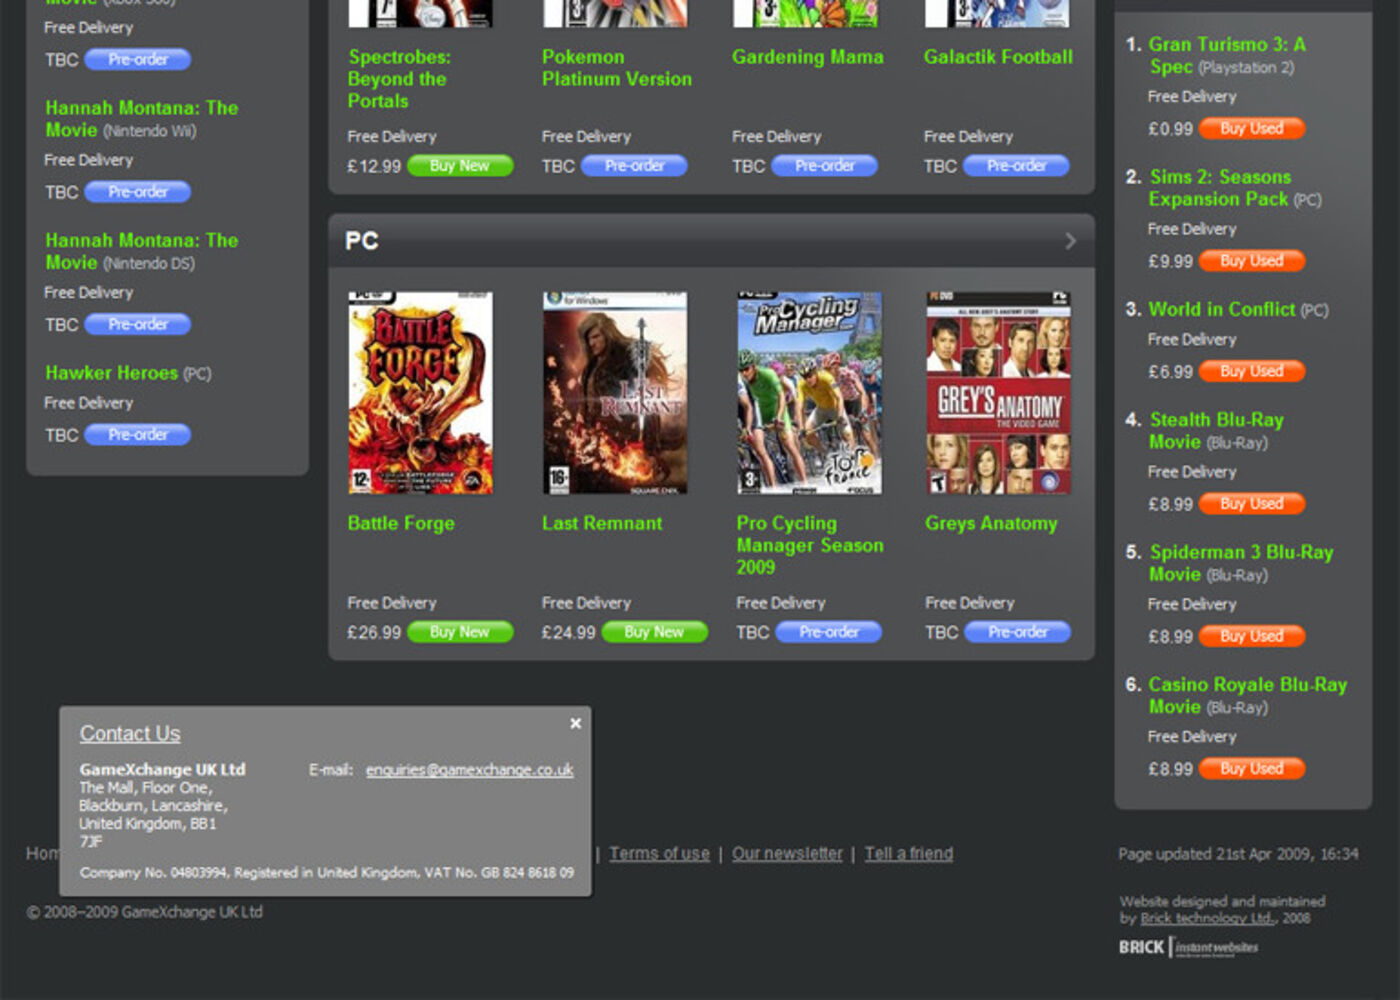Pre-order Hawker Heroes

click(x=137, y=434)
